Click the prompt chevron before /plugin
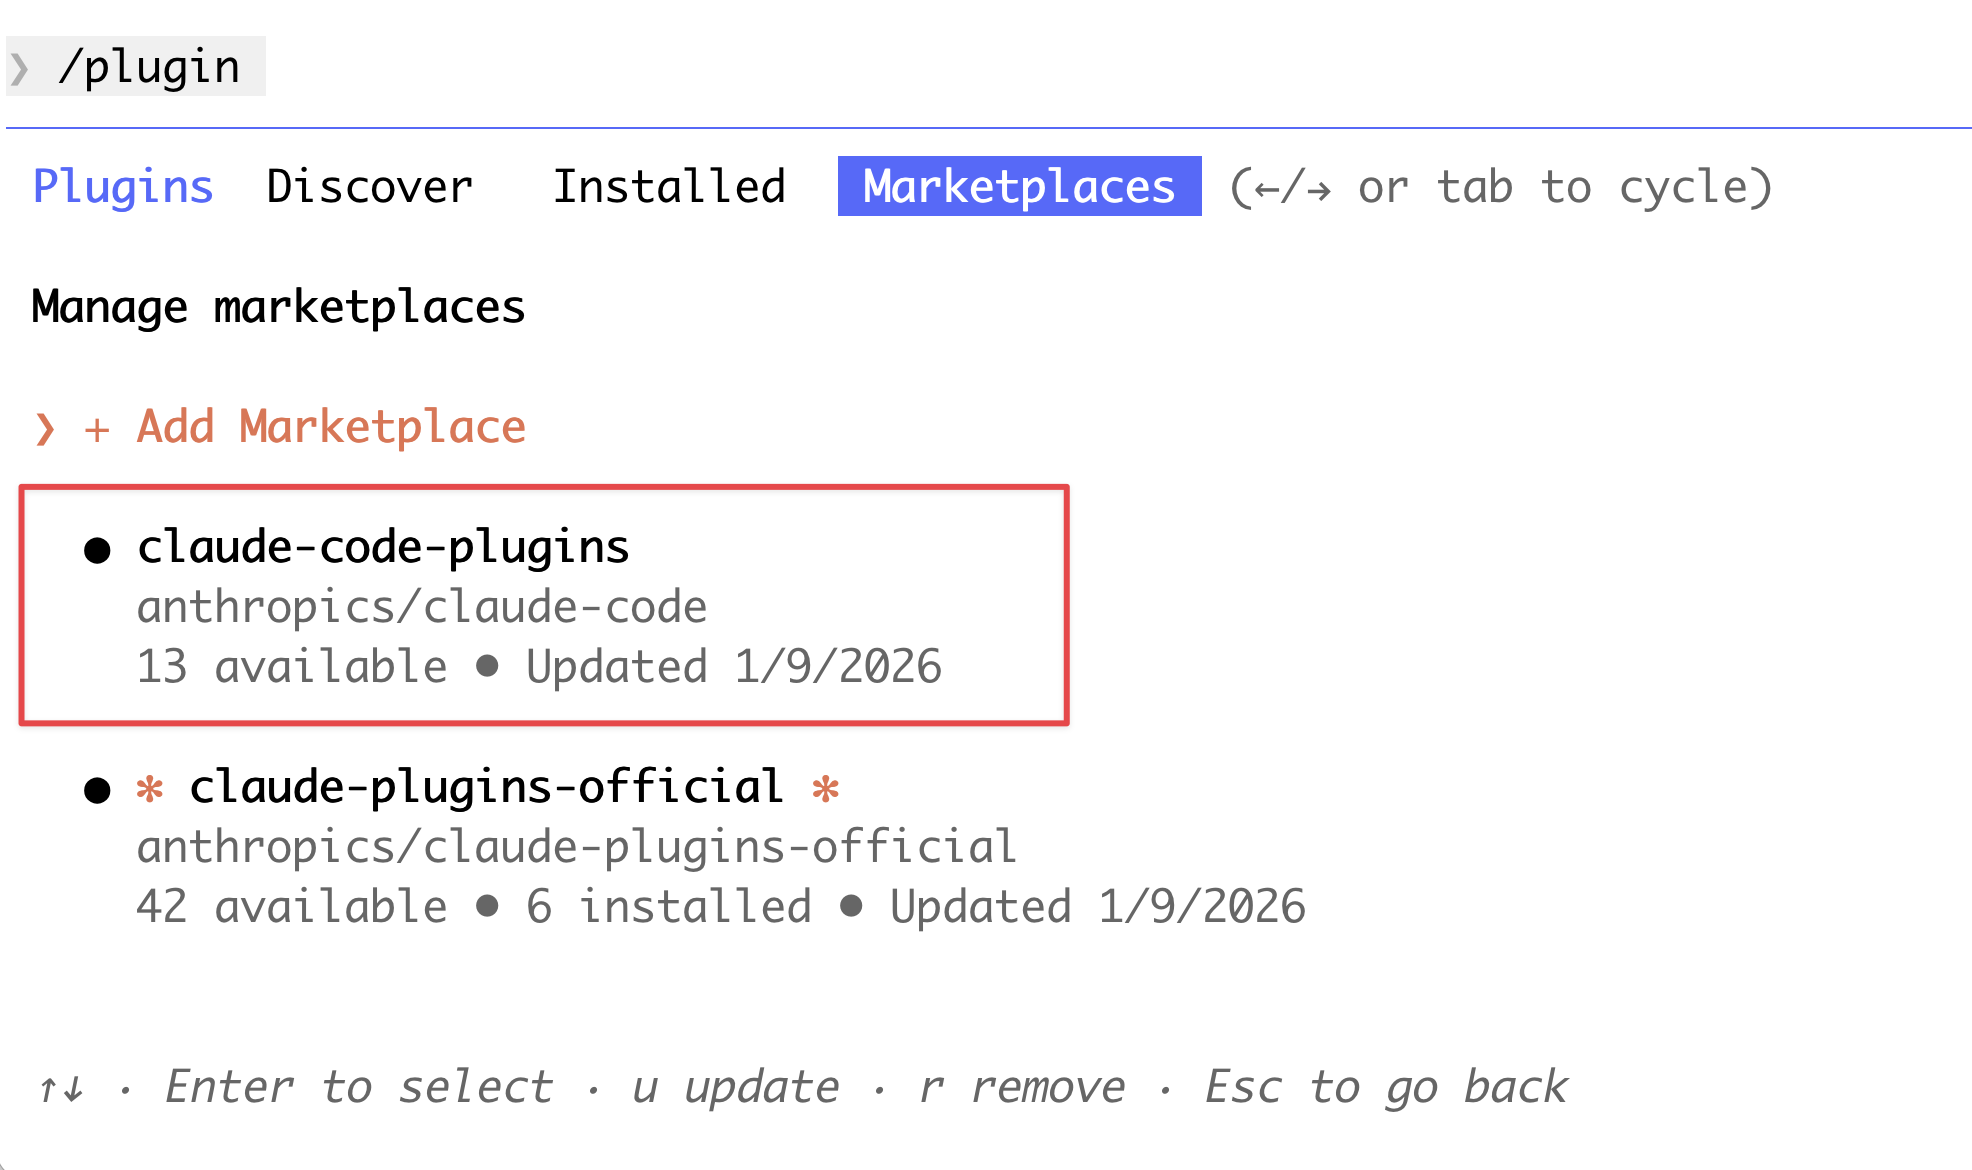 coord(20,68)
